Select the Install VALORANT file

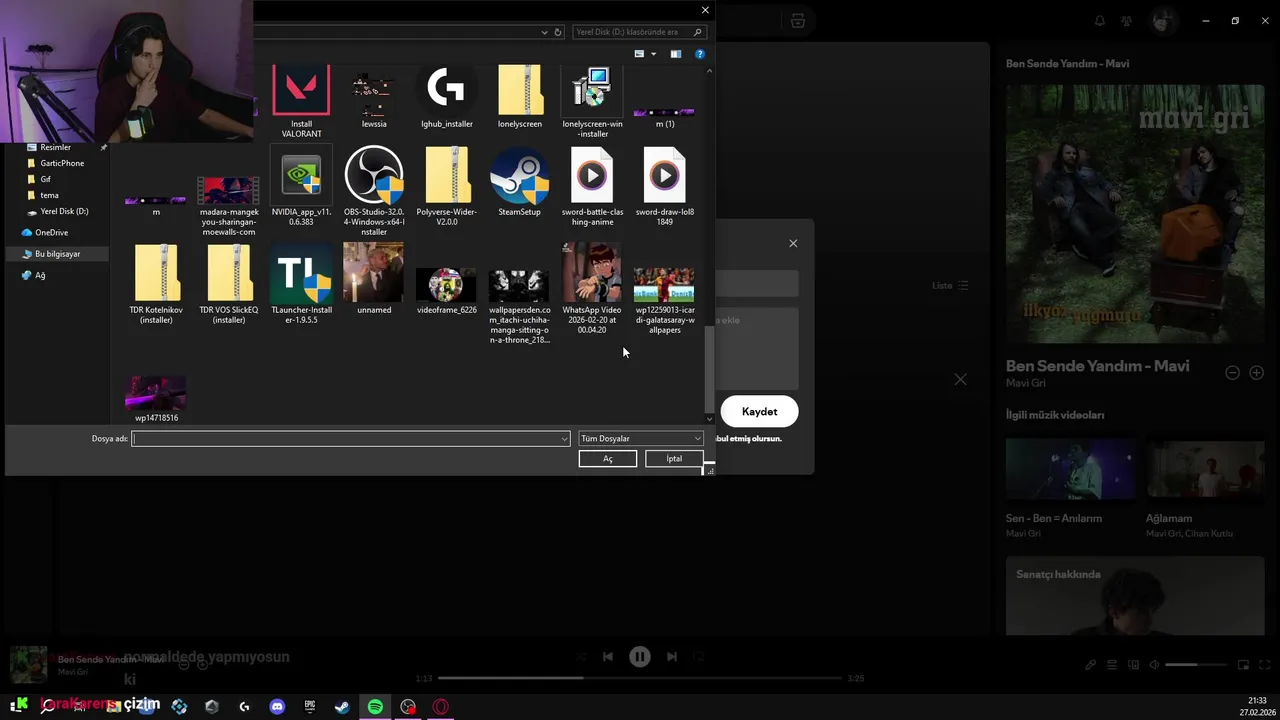click(301, 100)
